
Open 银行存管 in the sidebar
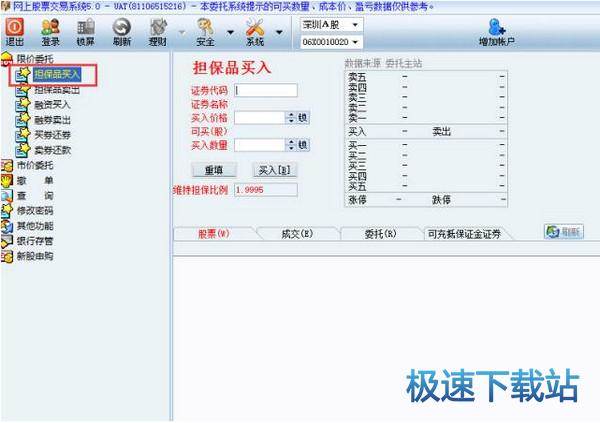(x=35, y=241)
